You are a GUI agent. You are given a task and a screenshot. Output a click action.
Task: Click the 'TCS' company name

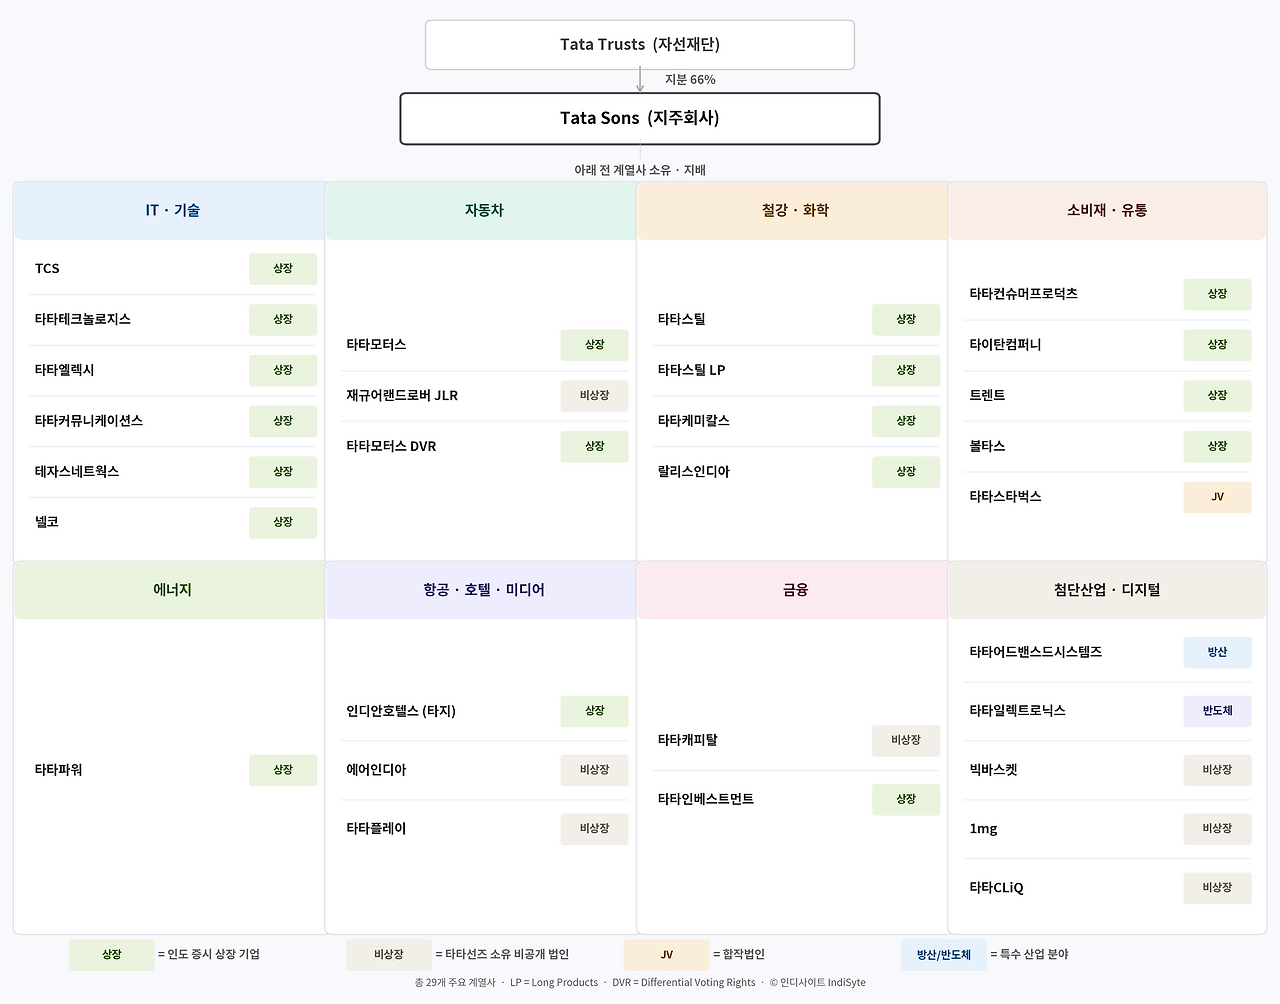point(47,269)
